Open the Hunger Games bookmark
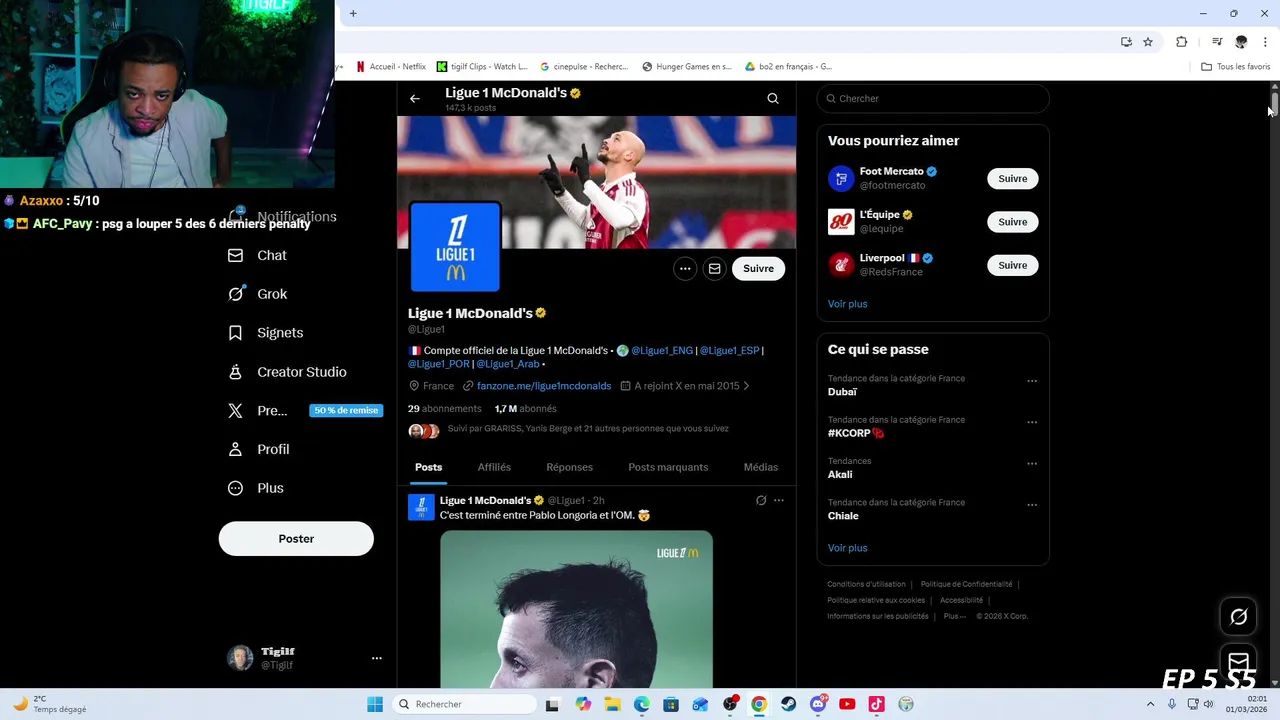 click(x=687, y=67)
